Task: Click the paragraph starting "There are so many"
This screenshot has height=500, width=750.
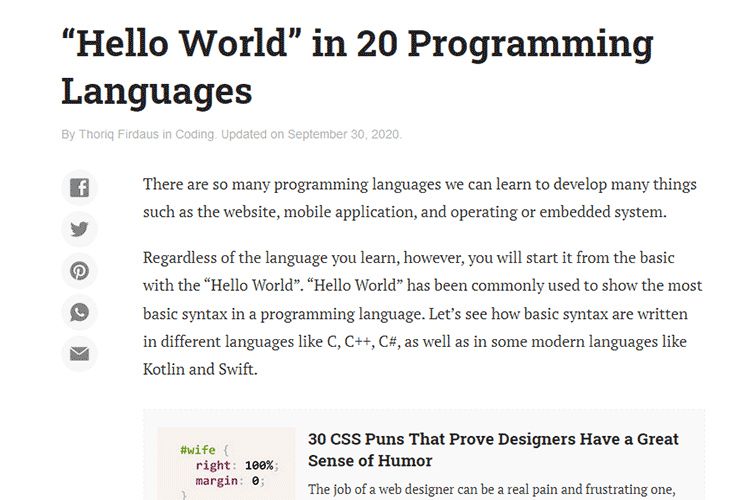Action: tap(420, 198)
